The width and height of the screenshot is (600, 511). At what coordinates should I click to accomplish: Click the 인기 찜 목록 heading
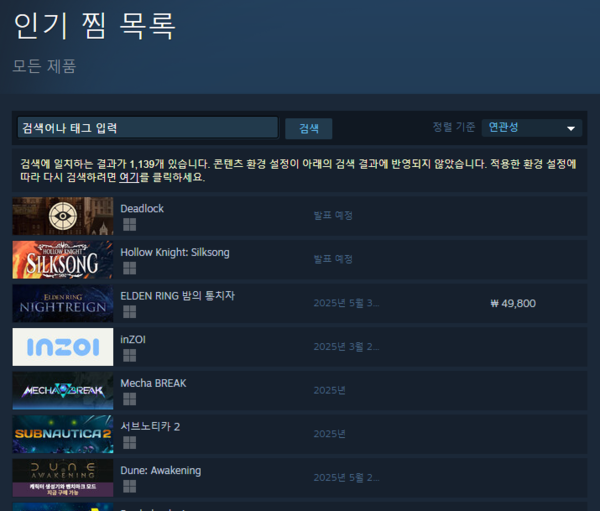(x=95, y=26)
